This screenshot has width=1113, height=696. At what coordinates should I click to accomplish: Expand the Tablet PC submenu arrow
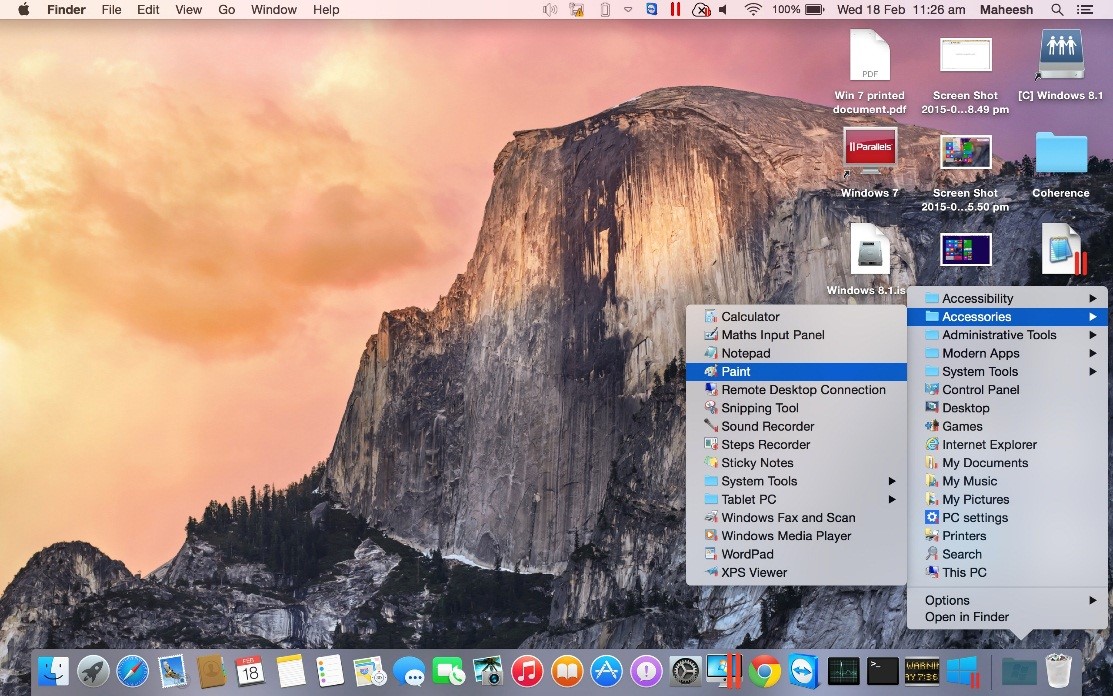pyautogui.click(x=892, y=499)
